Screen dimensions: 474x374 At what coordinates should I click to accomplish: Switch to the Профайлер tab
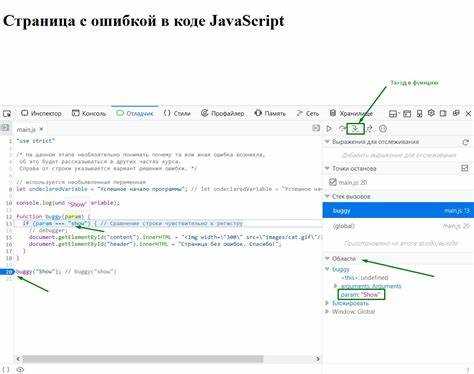click(x=222, y=114)
